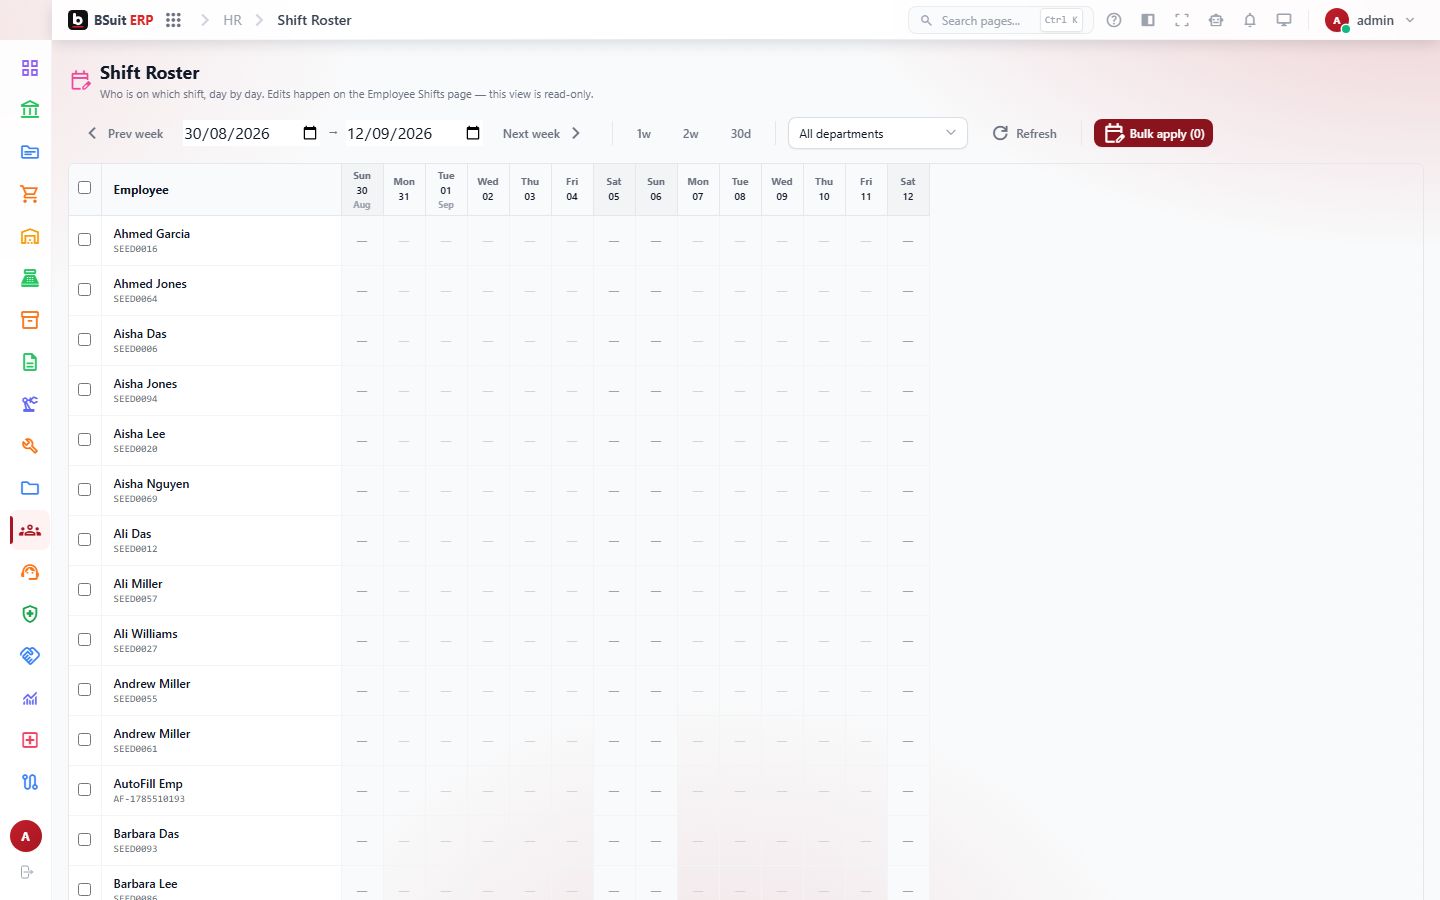This screenshot has width=1440, height=900.
Task: Click the Bulk apply (0) button
Action: point(1153,134)
